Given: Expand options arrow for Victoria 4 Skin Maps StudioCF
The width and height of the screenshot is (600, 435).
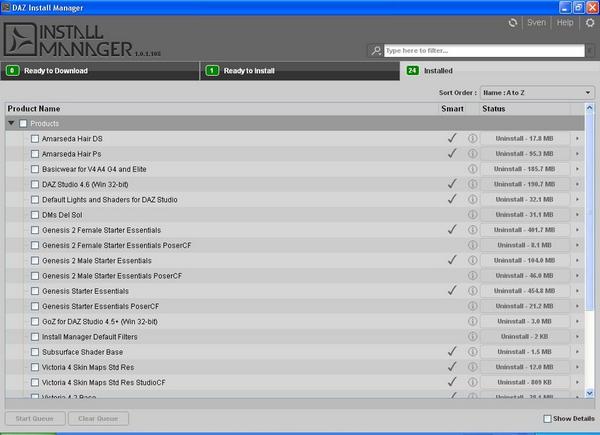Looking at the screenshot, I should [x=577, y=382].
